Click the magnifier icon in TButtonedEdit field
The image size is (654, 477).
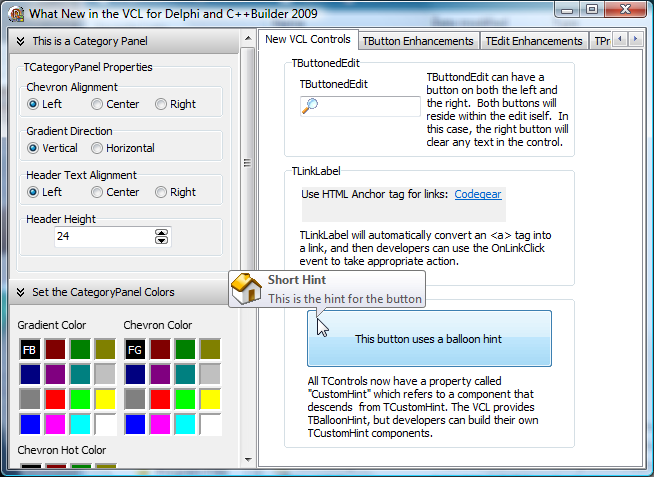pyautogui.click(x=310, y=107)
